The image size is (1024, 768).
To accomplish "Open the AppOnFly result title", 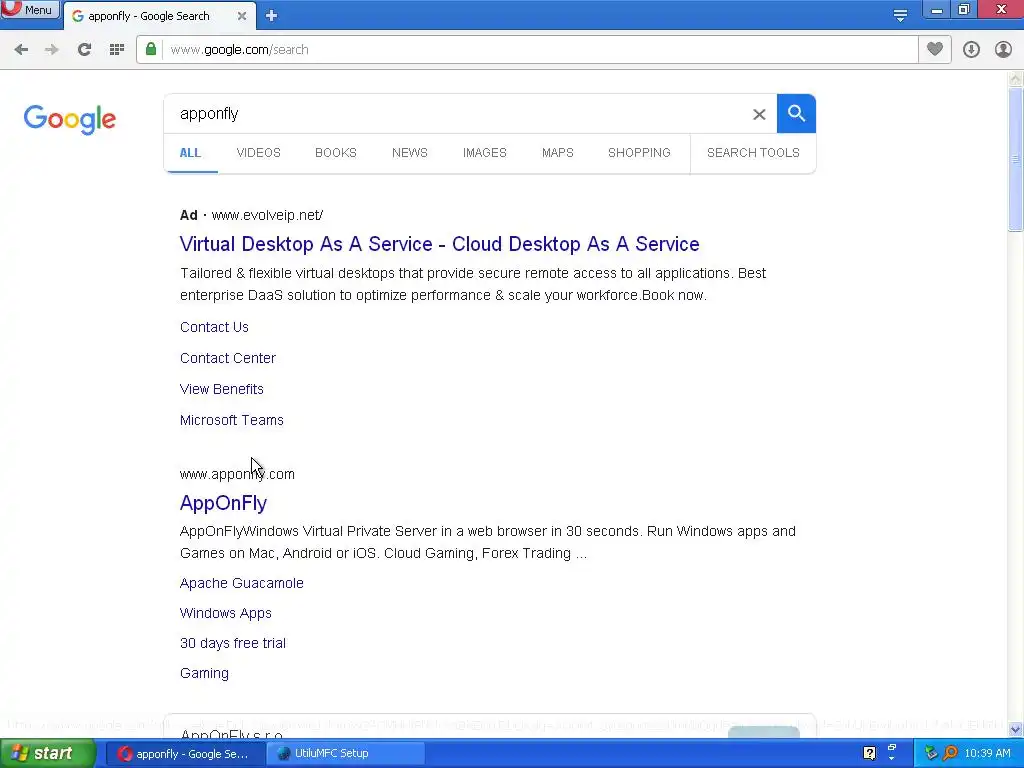I will [223, 503].
